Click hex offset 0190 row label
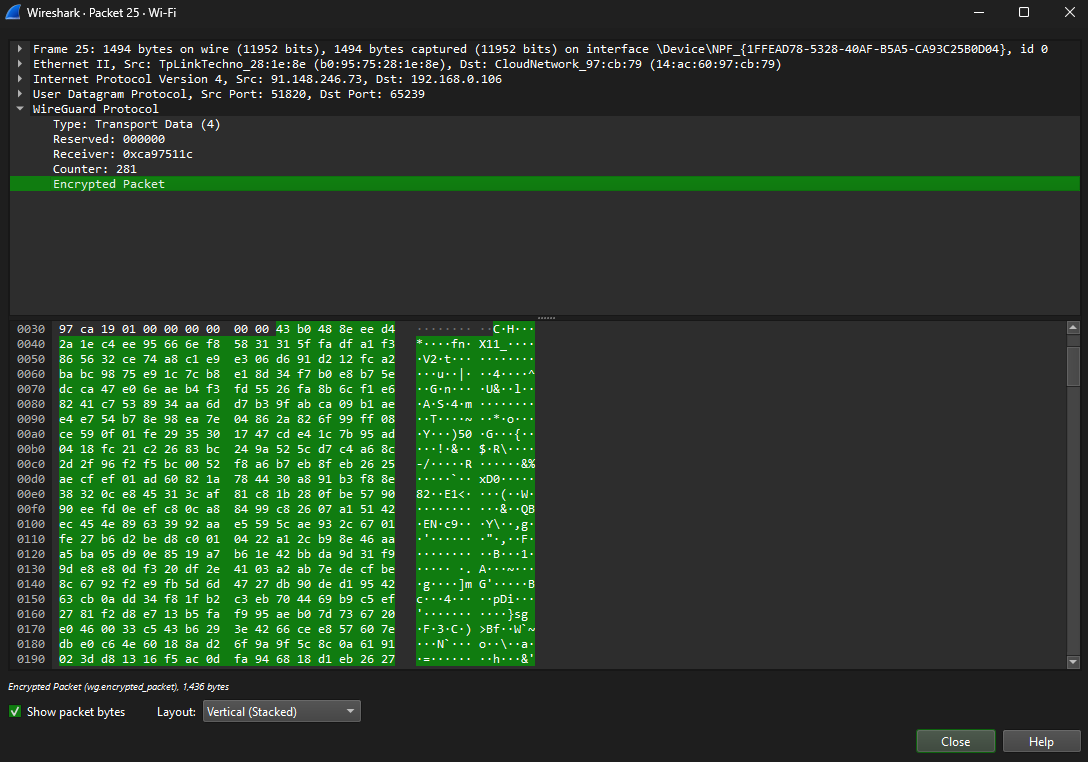 click(x=31, y=659)
